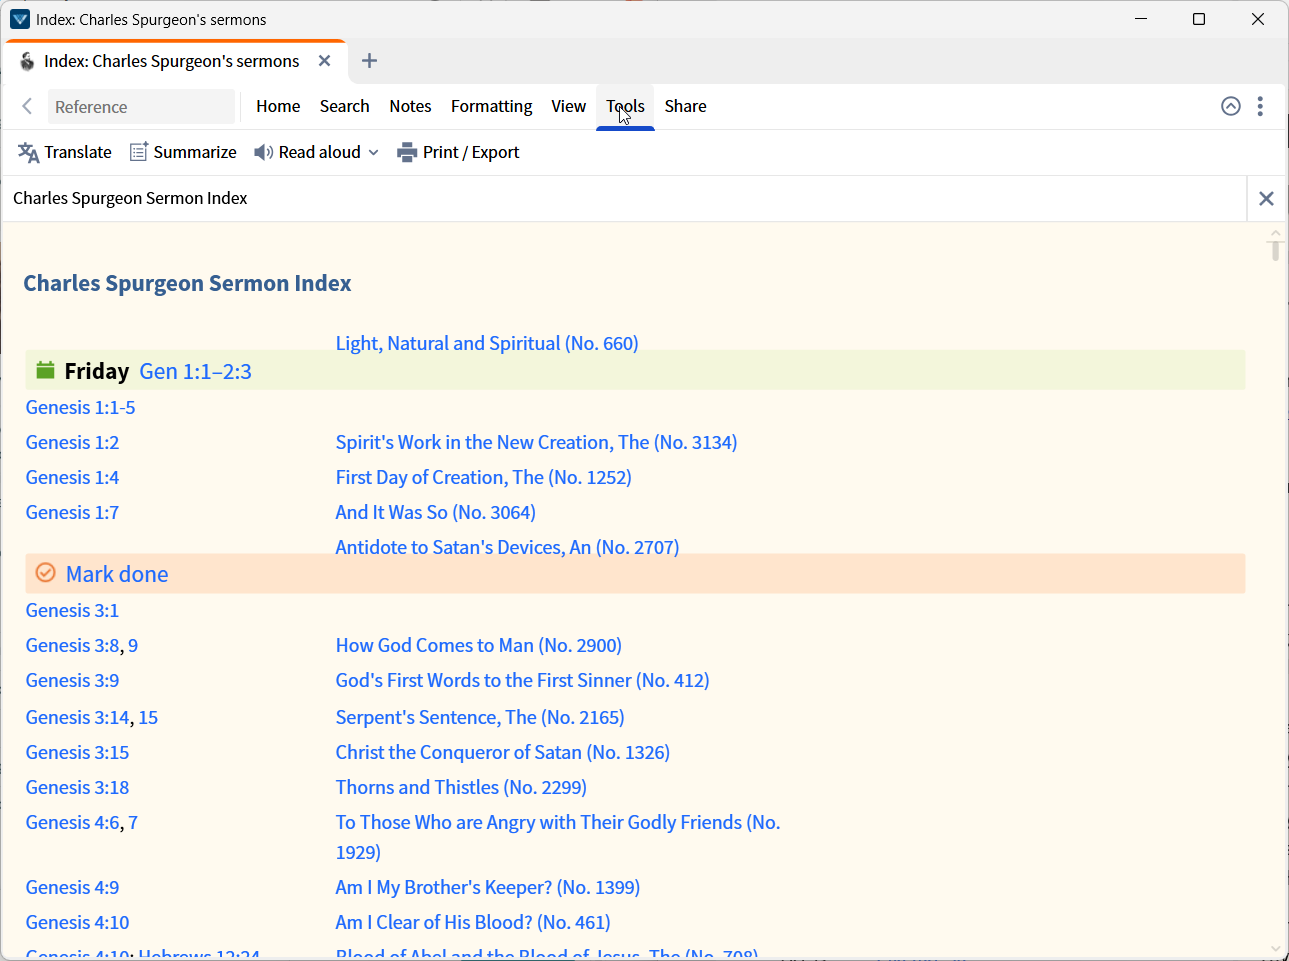Click the Charles Spurgeon Sermon Index panel title
This screenshot has width=1289, height=961.
click(x=130, y=198)
